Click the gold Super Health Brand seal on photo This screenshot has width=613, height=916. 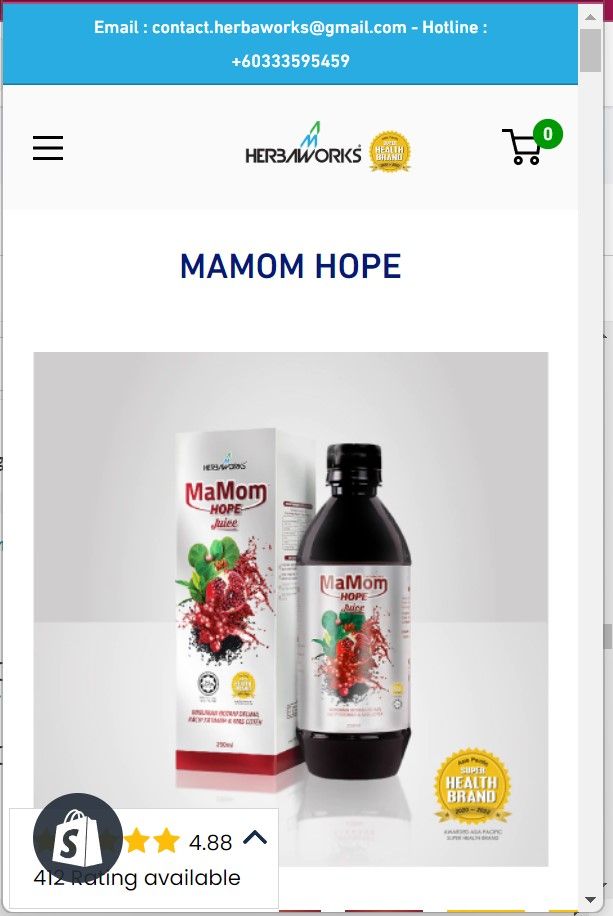[472, 786]
